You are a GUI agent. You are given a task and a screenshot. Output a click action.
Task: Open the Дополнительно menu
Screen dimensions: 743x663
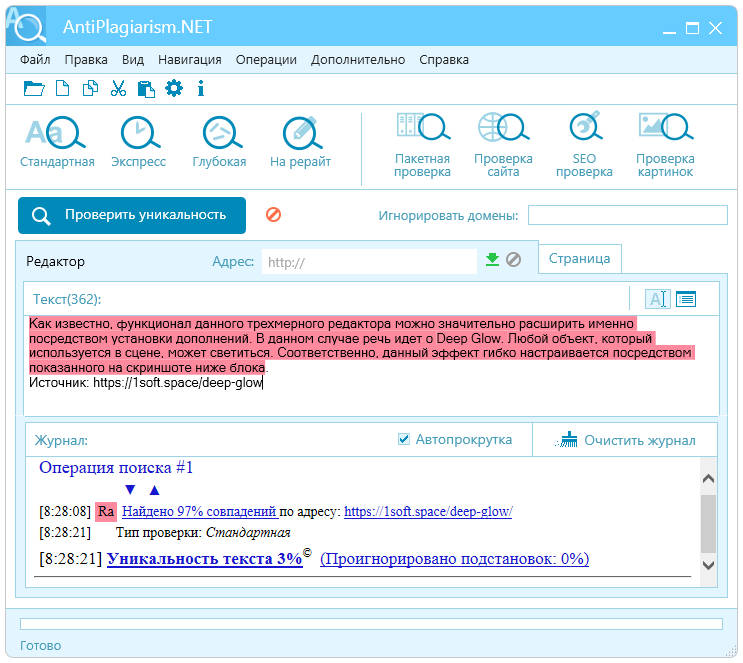coord(358,60)
